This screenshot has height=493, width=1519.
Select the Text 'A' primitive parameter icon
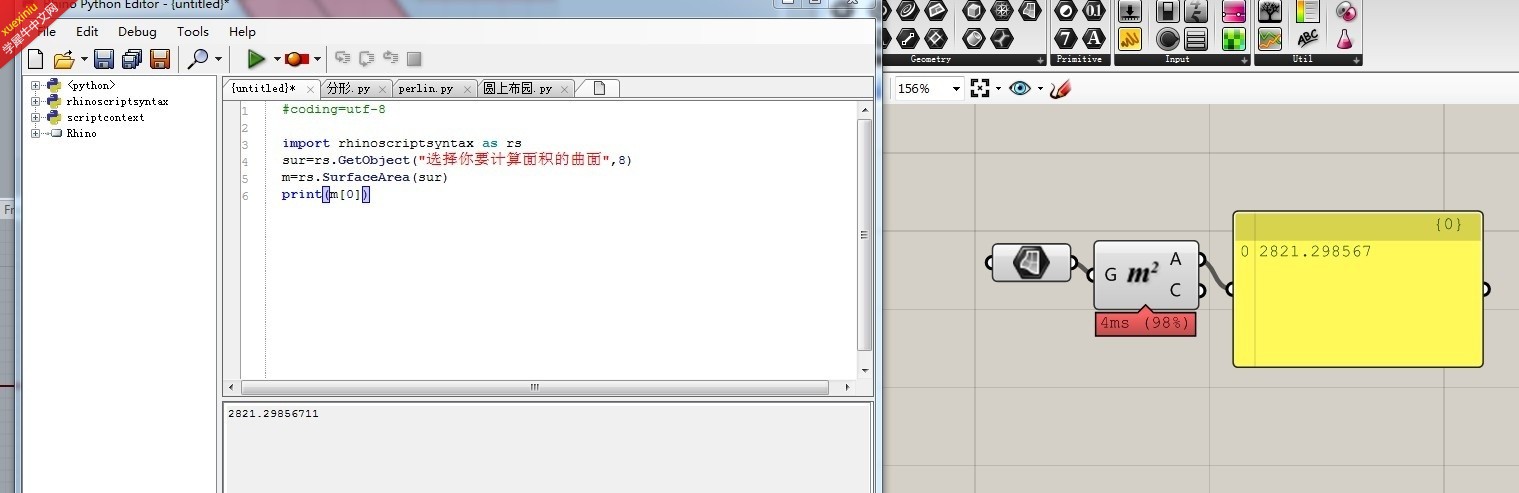[x=1094, y=38]
